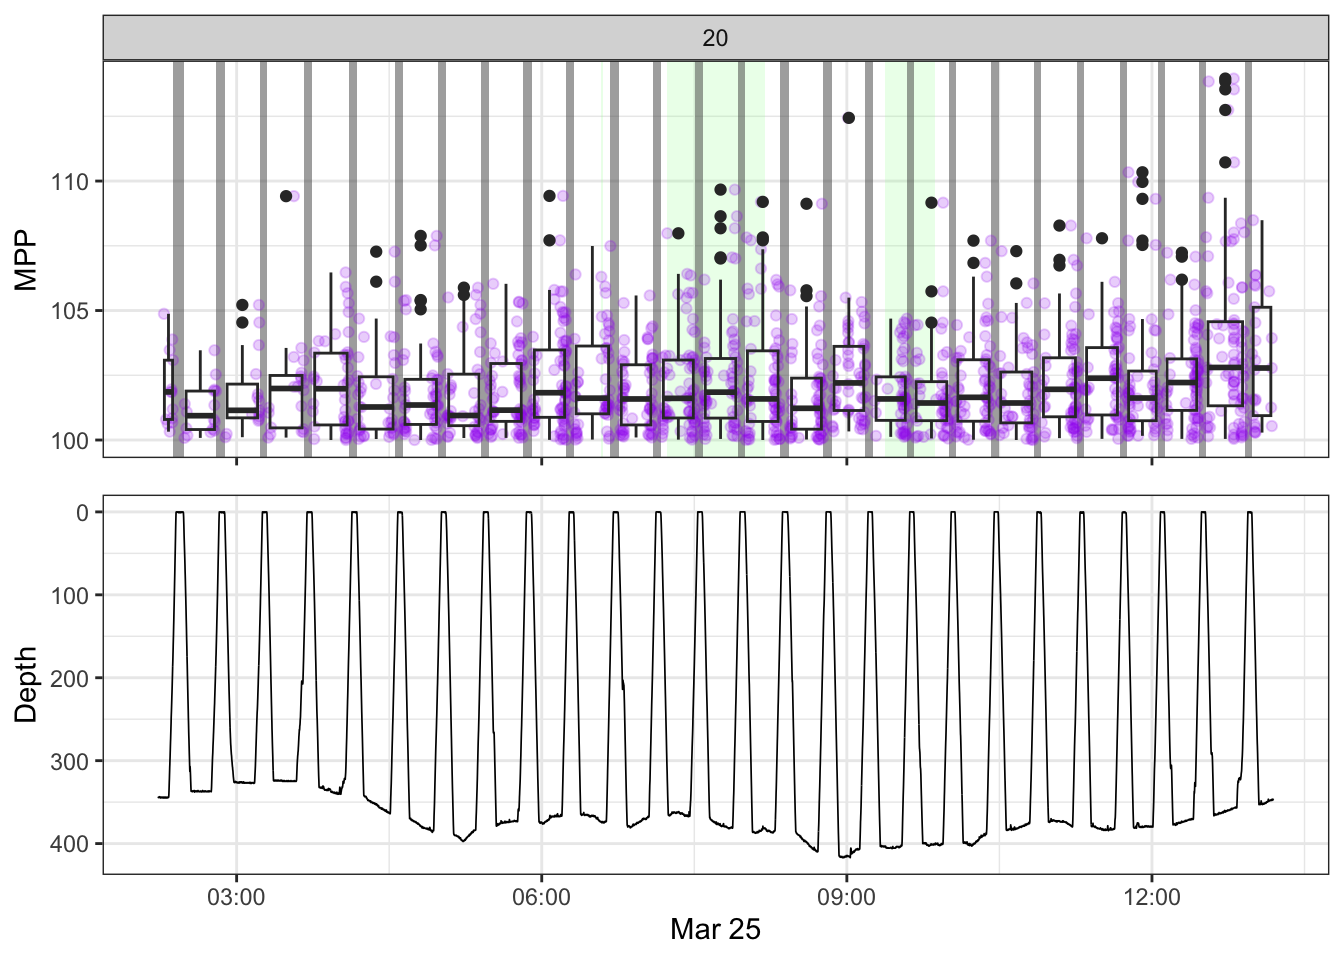Click the 0 tick on Depth axis
Viewport: 1344px width, 960px height.
click(x=83, y=513)
